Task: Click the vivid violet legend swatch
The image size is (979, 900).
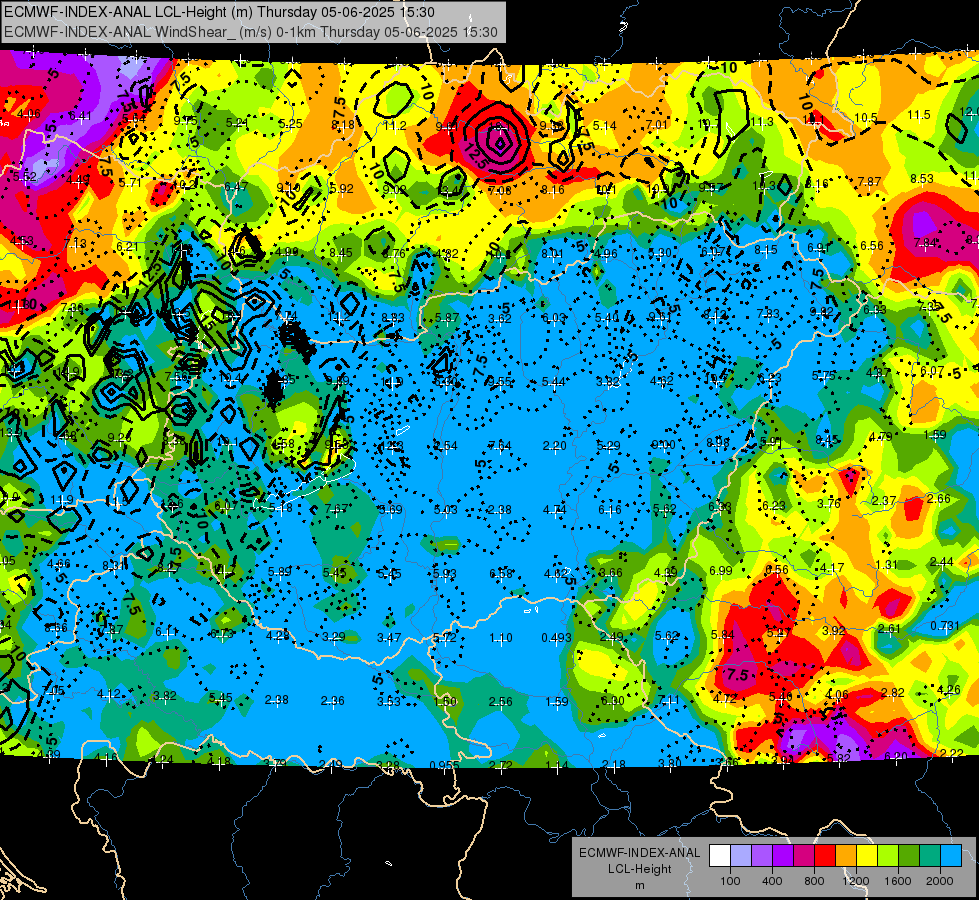Action: (x=783, y=856)
